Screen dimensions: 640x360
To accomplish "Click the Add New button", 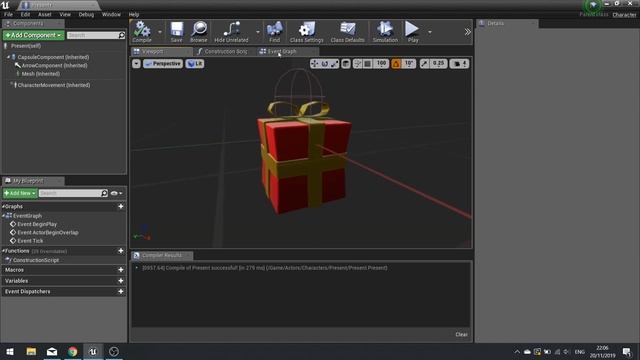I will pyautogui.click(x=20, y=193).
